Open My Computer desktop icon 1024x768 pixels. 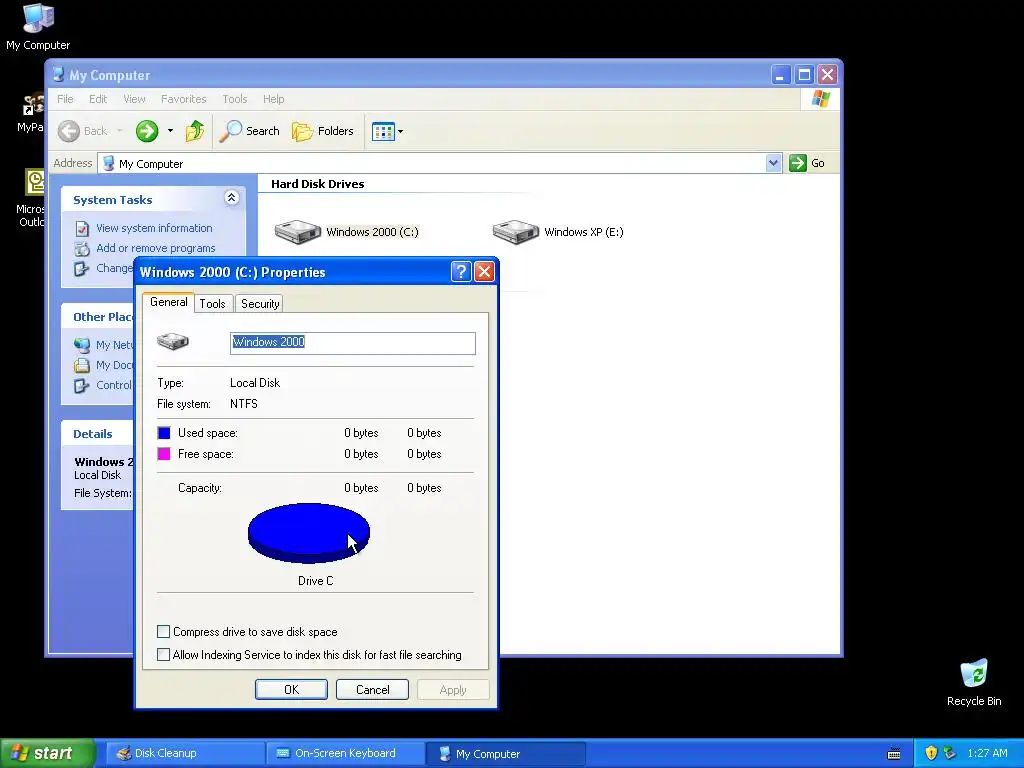[38, 27]
